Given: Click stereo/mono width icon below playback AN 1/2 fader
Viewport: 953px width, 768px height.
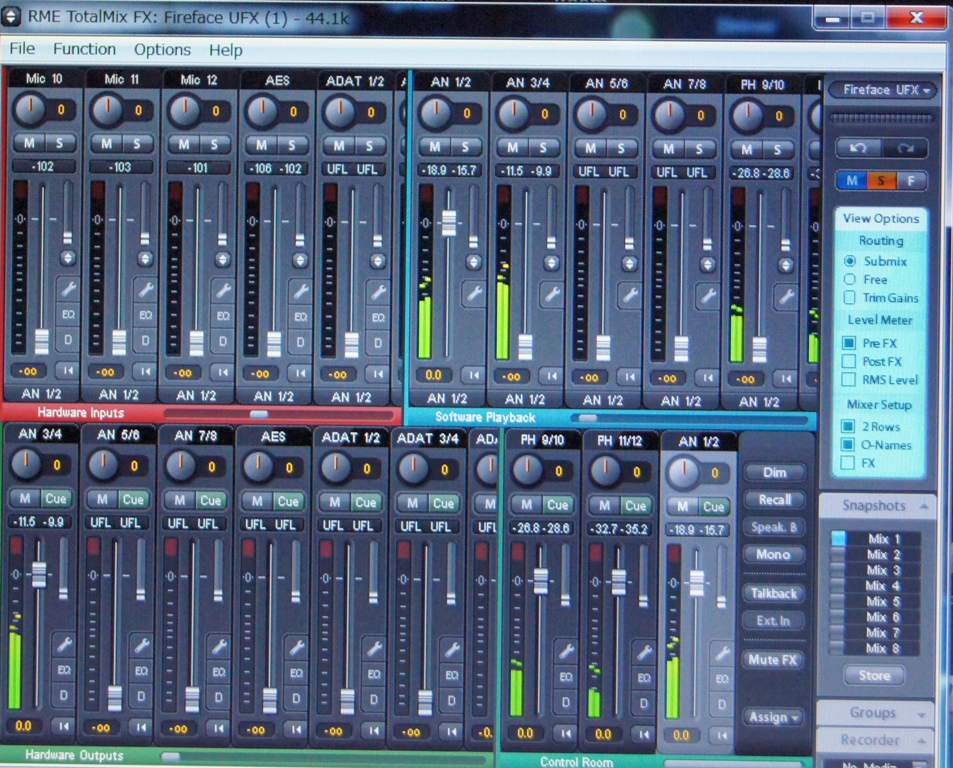Looking at the screenshot, I should (x=473, y=375).
